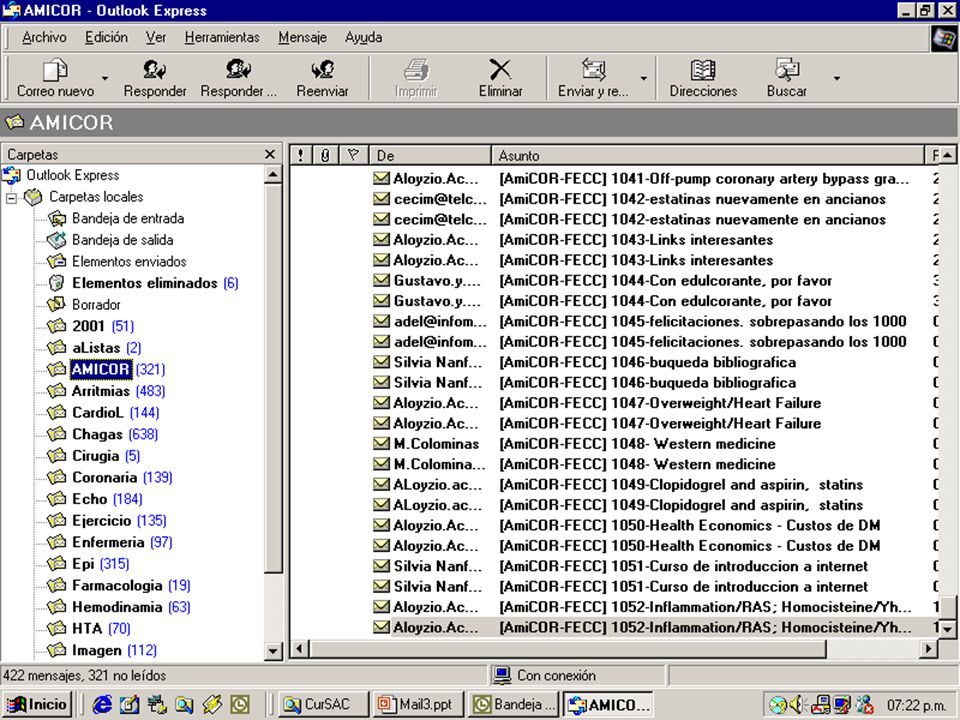Sort messages by Asunto column
Image resolution: width=960 pixels, height=720 pixels.
click(708, 156)
